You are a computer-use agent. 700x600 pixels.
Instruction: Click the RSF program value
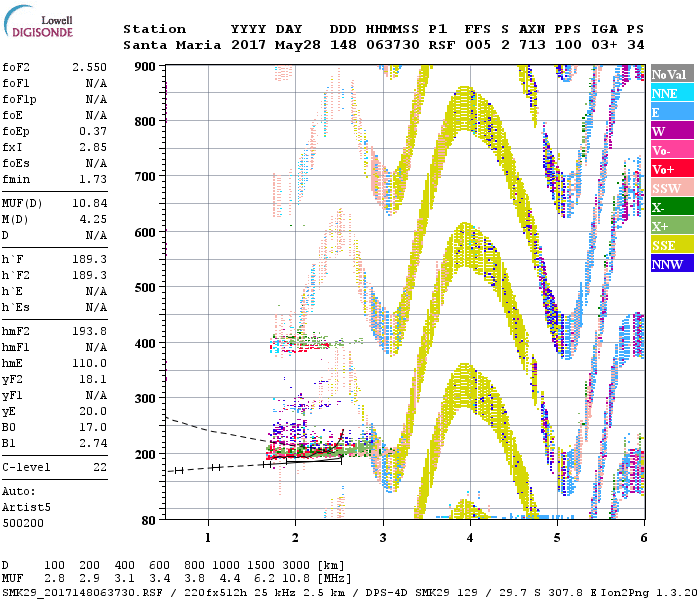click(442, 45)
